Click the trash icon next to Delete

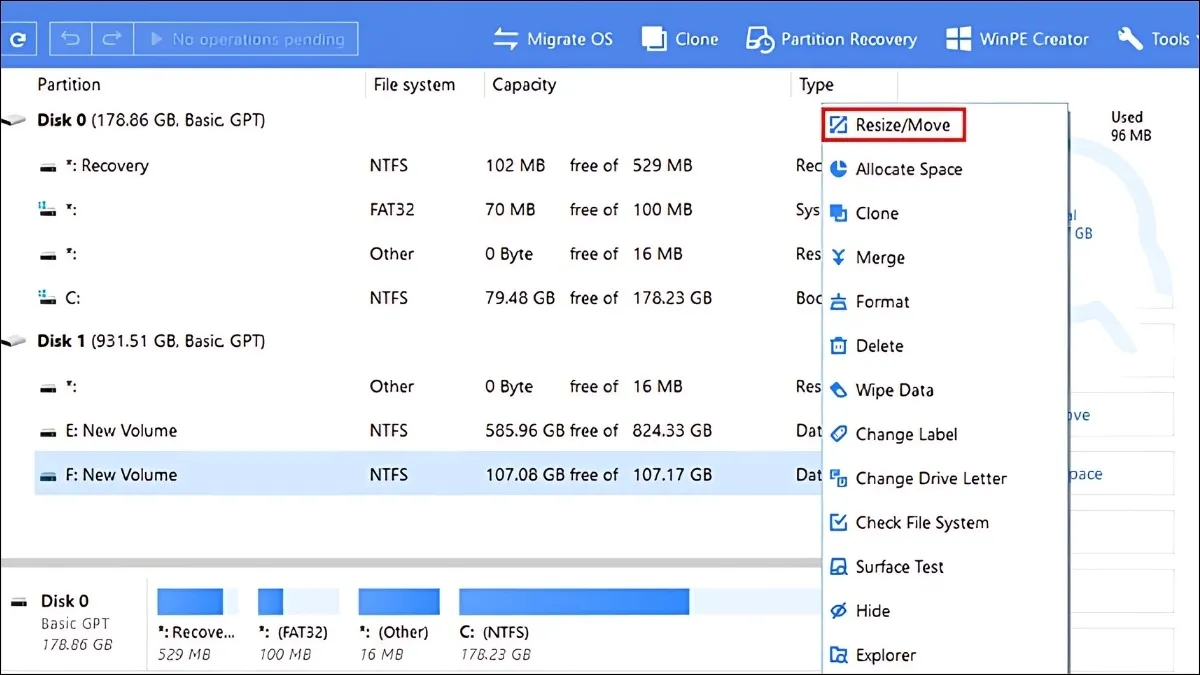point(837,345)
